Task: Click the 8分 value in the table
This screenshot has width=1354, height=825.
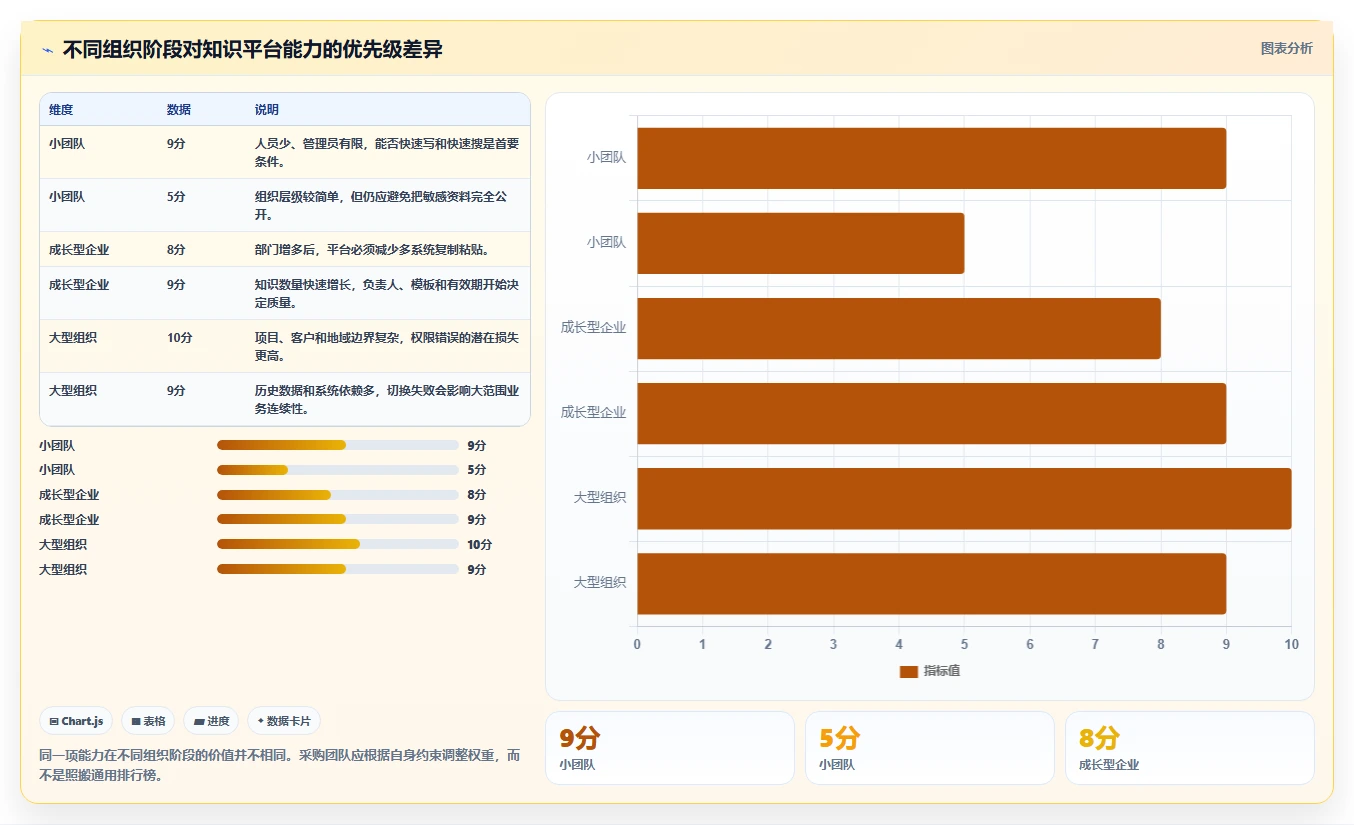Action: 176,250
